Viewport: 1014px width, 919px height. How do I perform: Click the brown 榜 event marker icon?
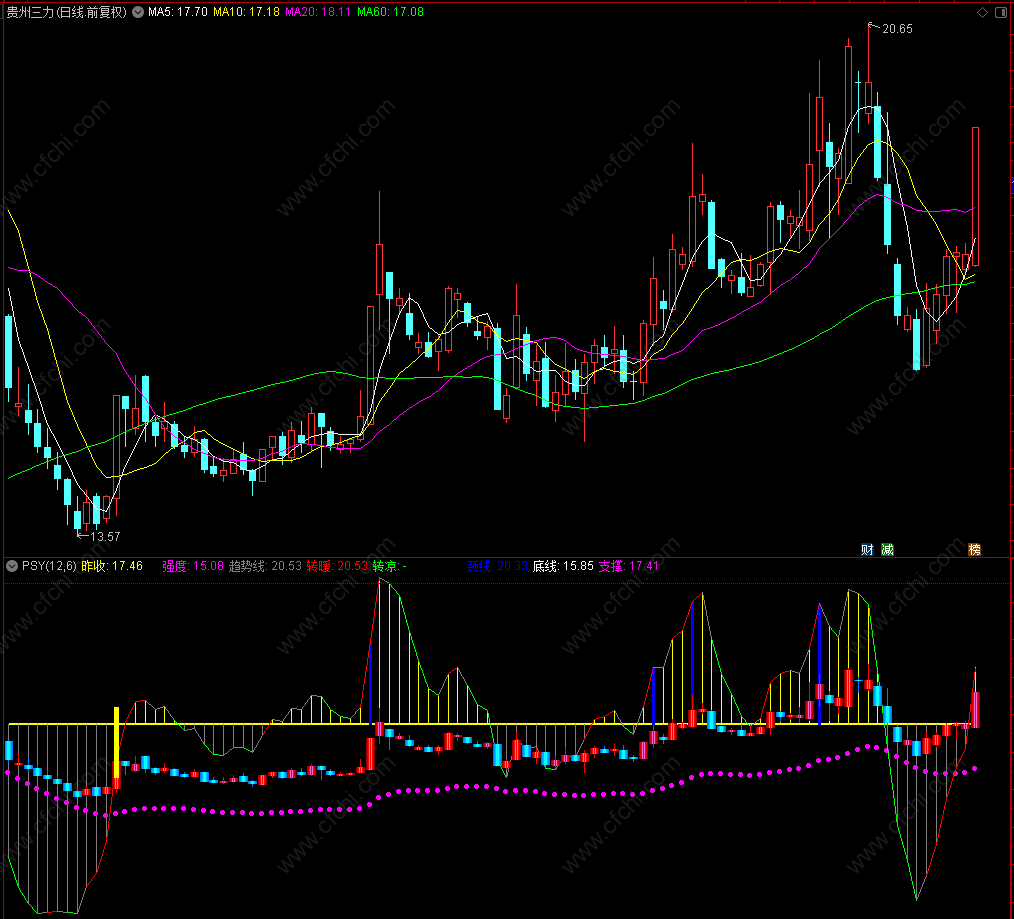975,550
